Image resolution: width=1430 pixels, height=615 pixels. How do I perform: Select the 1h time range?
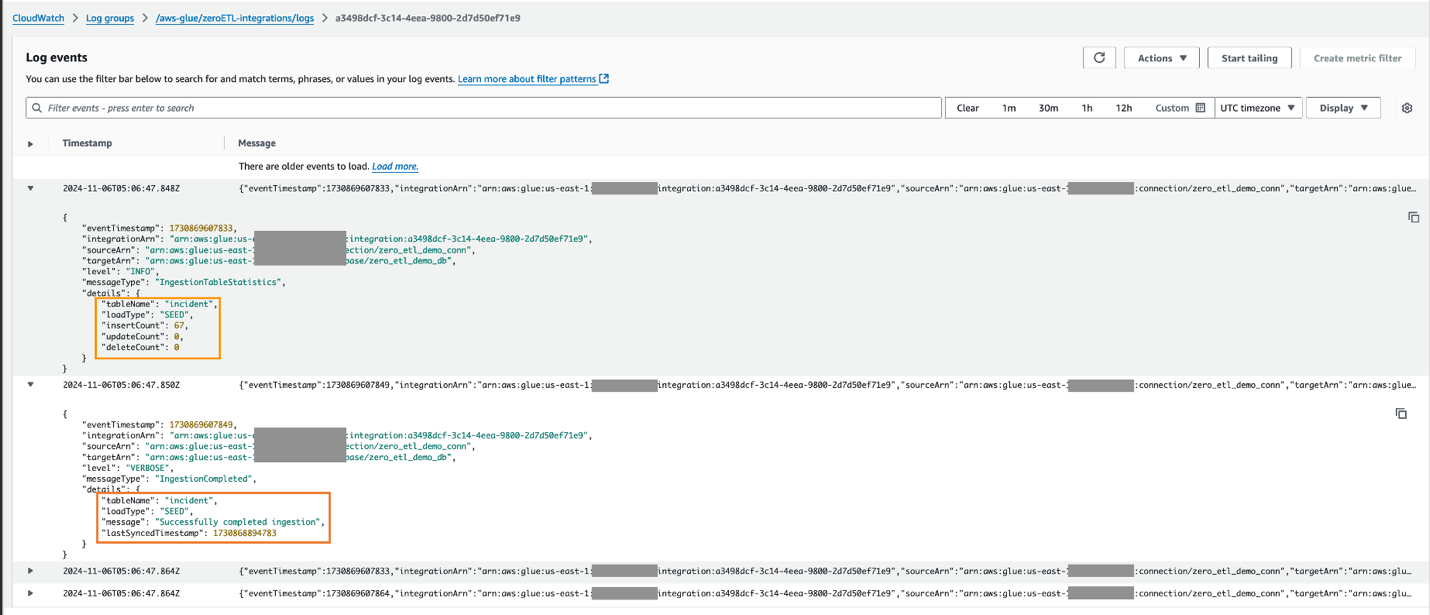click(1087, 108)
